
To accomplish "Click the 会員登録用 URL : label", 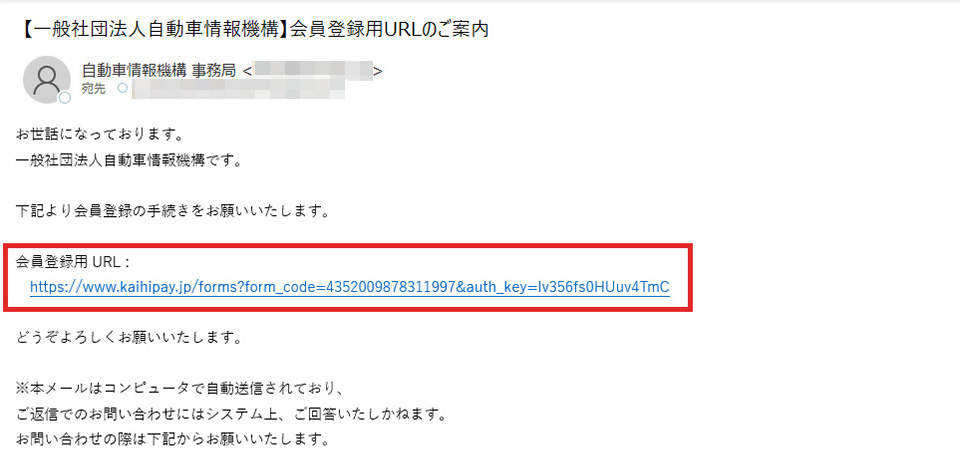I will coord(73,262).
